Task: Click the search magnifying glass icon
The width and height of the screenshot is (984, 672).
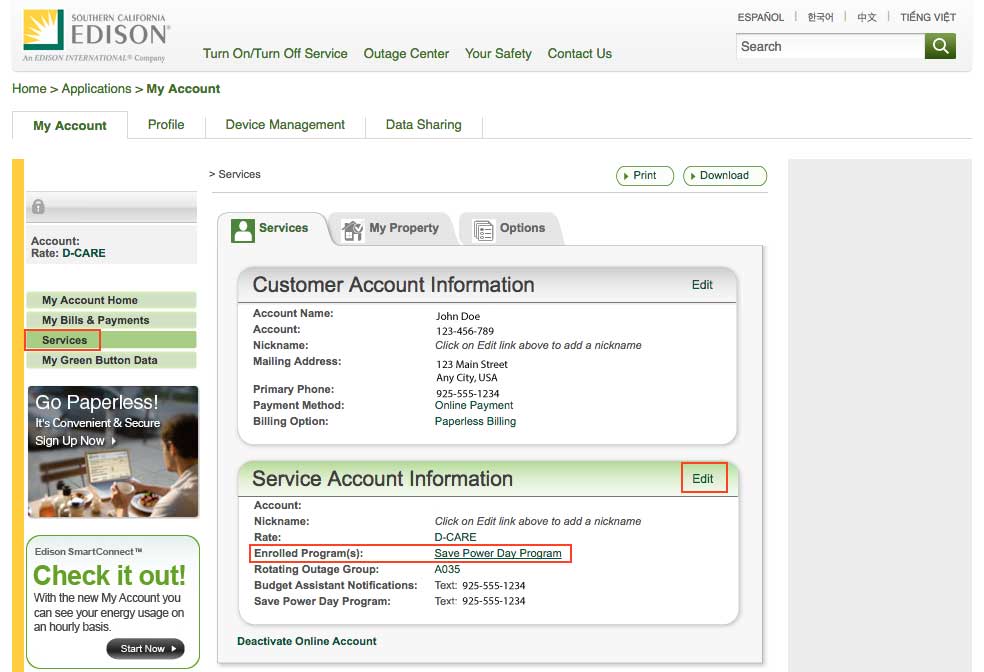Action: [x=940, y=46]
